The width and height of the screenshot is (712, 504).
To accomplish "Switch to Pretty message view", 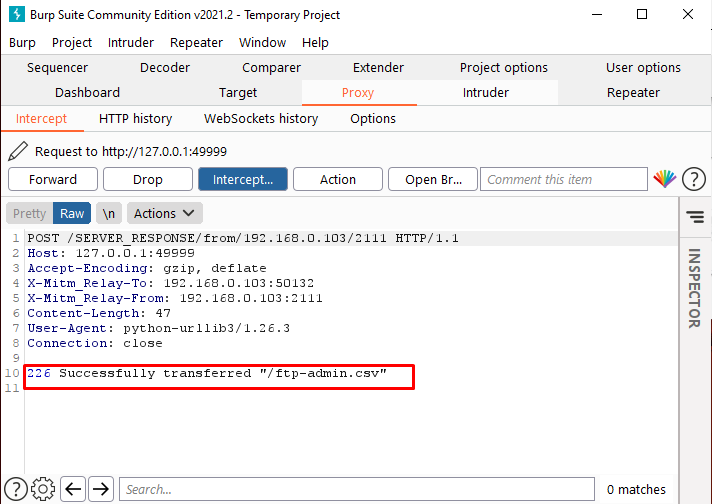I will tap(30, 213).
